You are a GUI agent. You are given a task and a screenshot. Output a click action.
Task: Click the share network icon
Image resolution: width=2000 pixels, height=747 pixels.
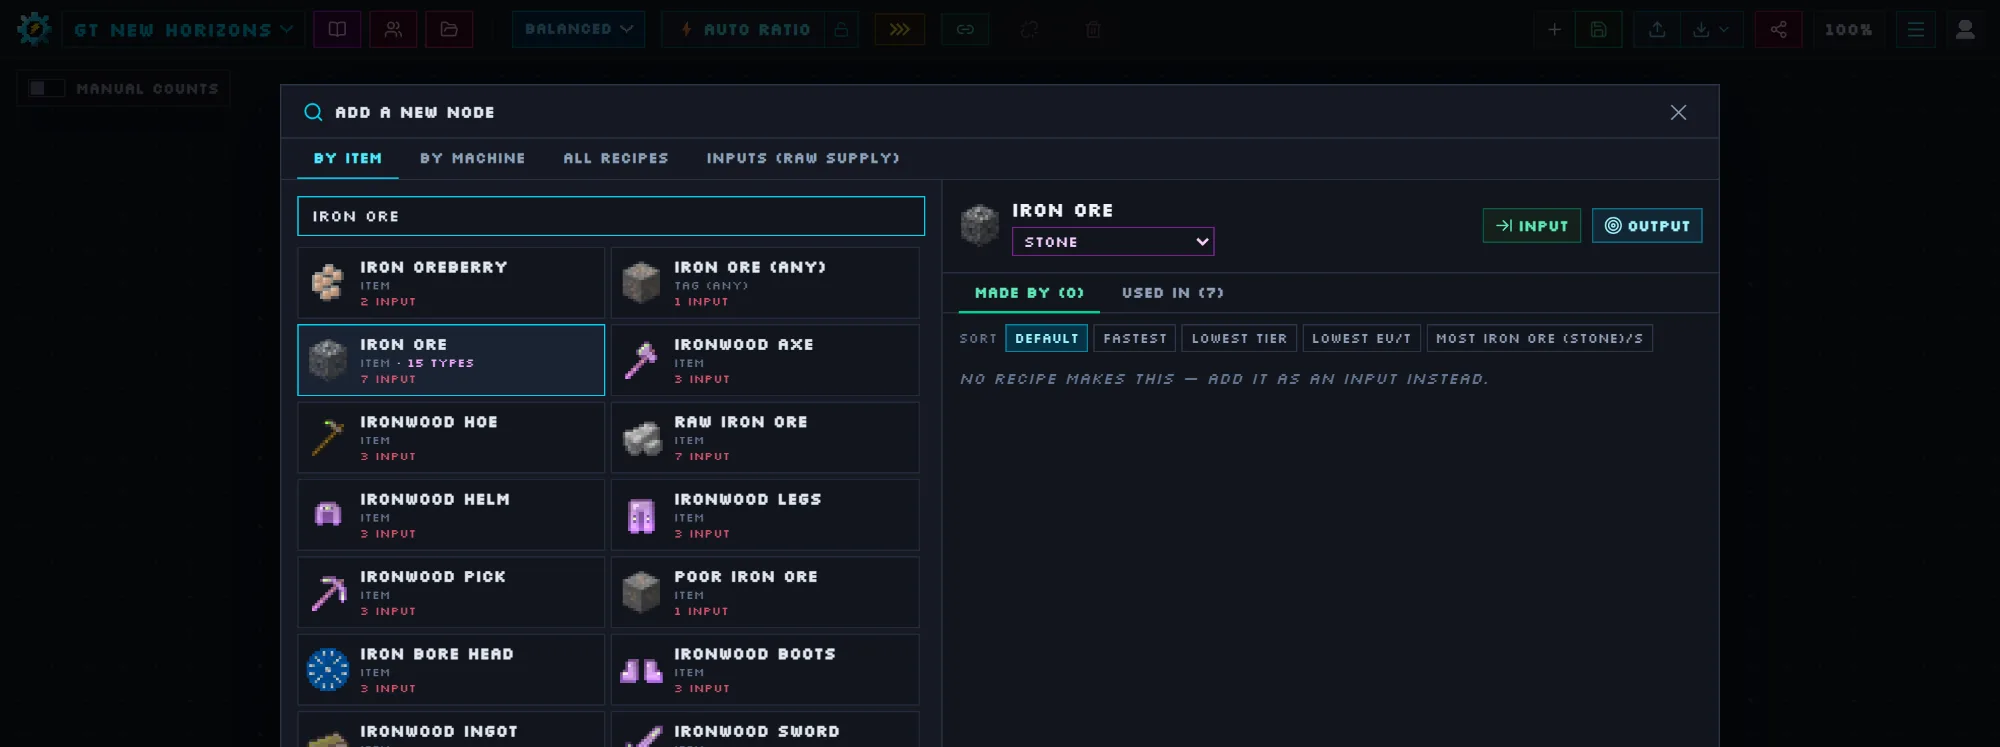[x=1778, y=29]
